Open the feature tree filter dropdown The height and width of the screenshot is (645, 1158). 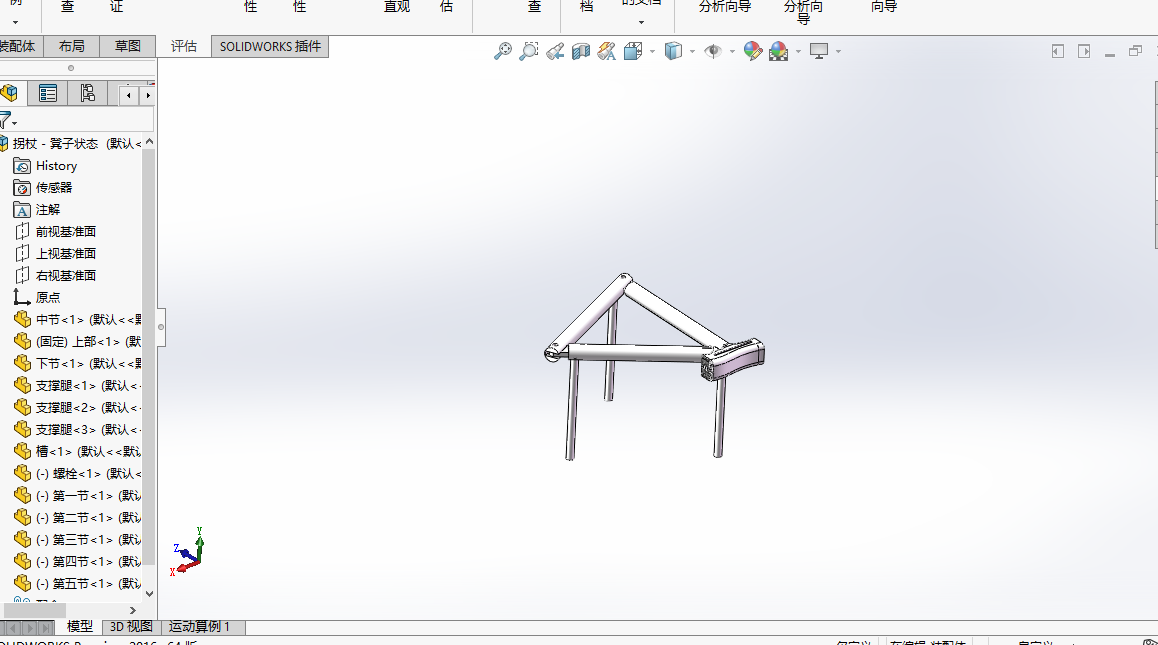click(x=8, y=121)
